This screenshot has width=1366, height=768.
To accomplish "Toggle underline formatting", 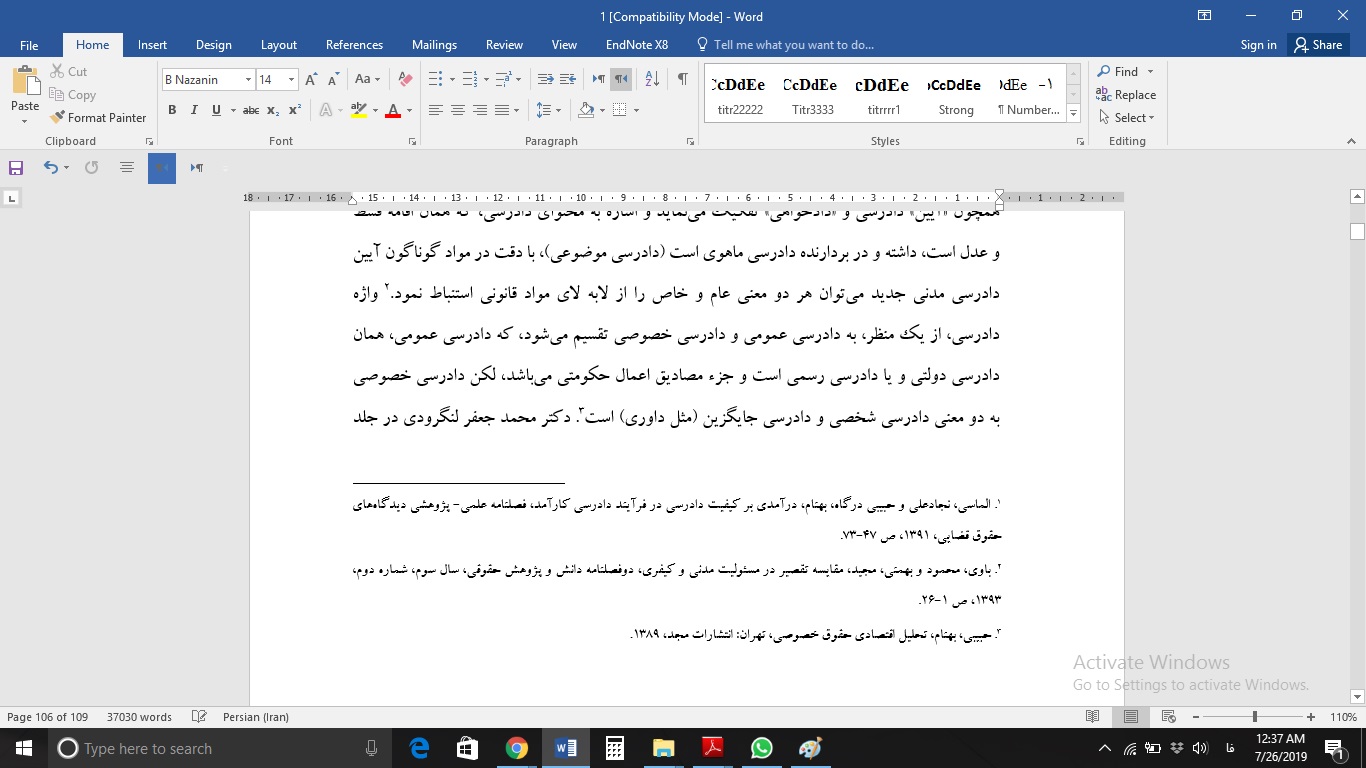I will click(214, 110).
